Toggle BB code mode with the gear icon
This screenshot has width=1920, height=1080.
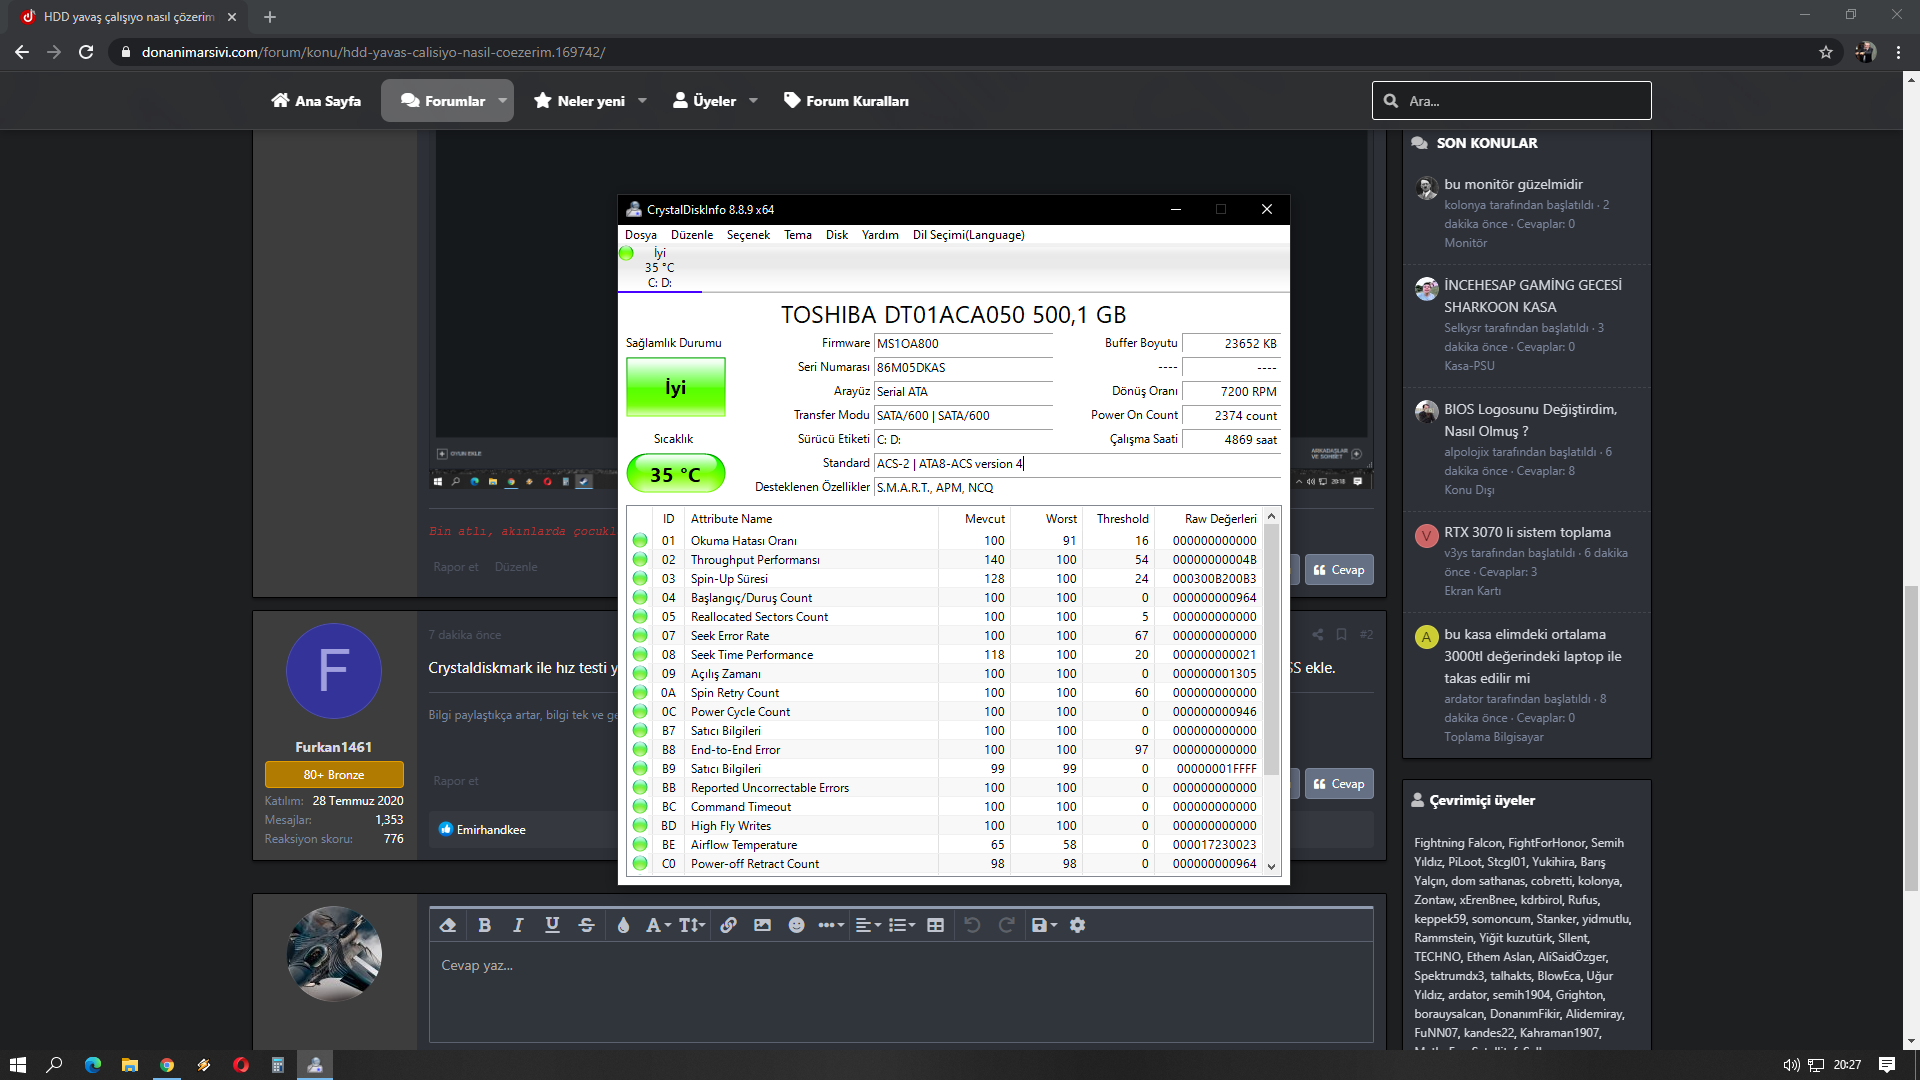[1077, 925]
